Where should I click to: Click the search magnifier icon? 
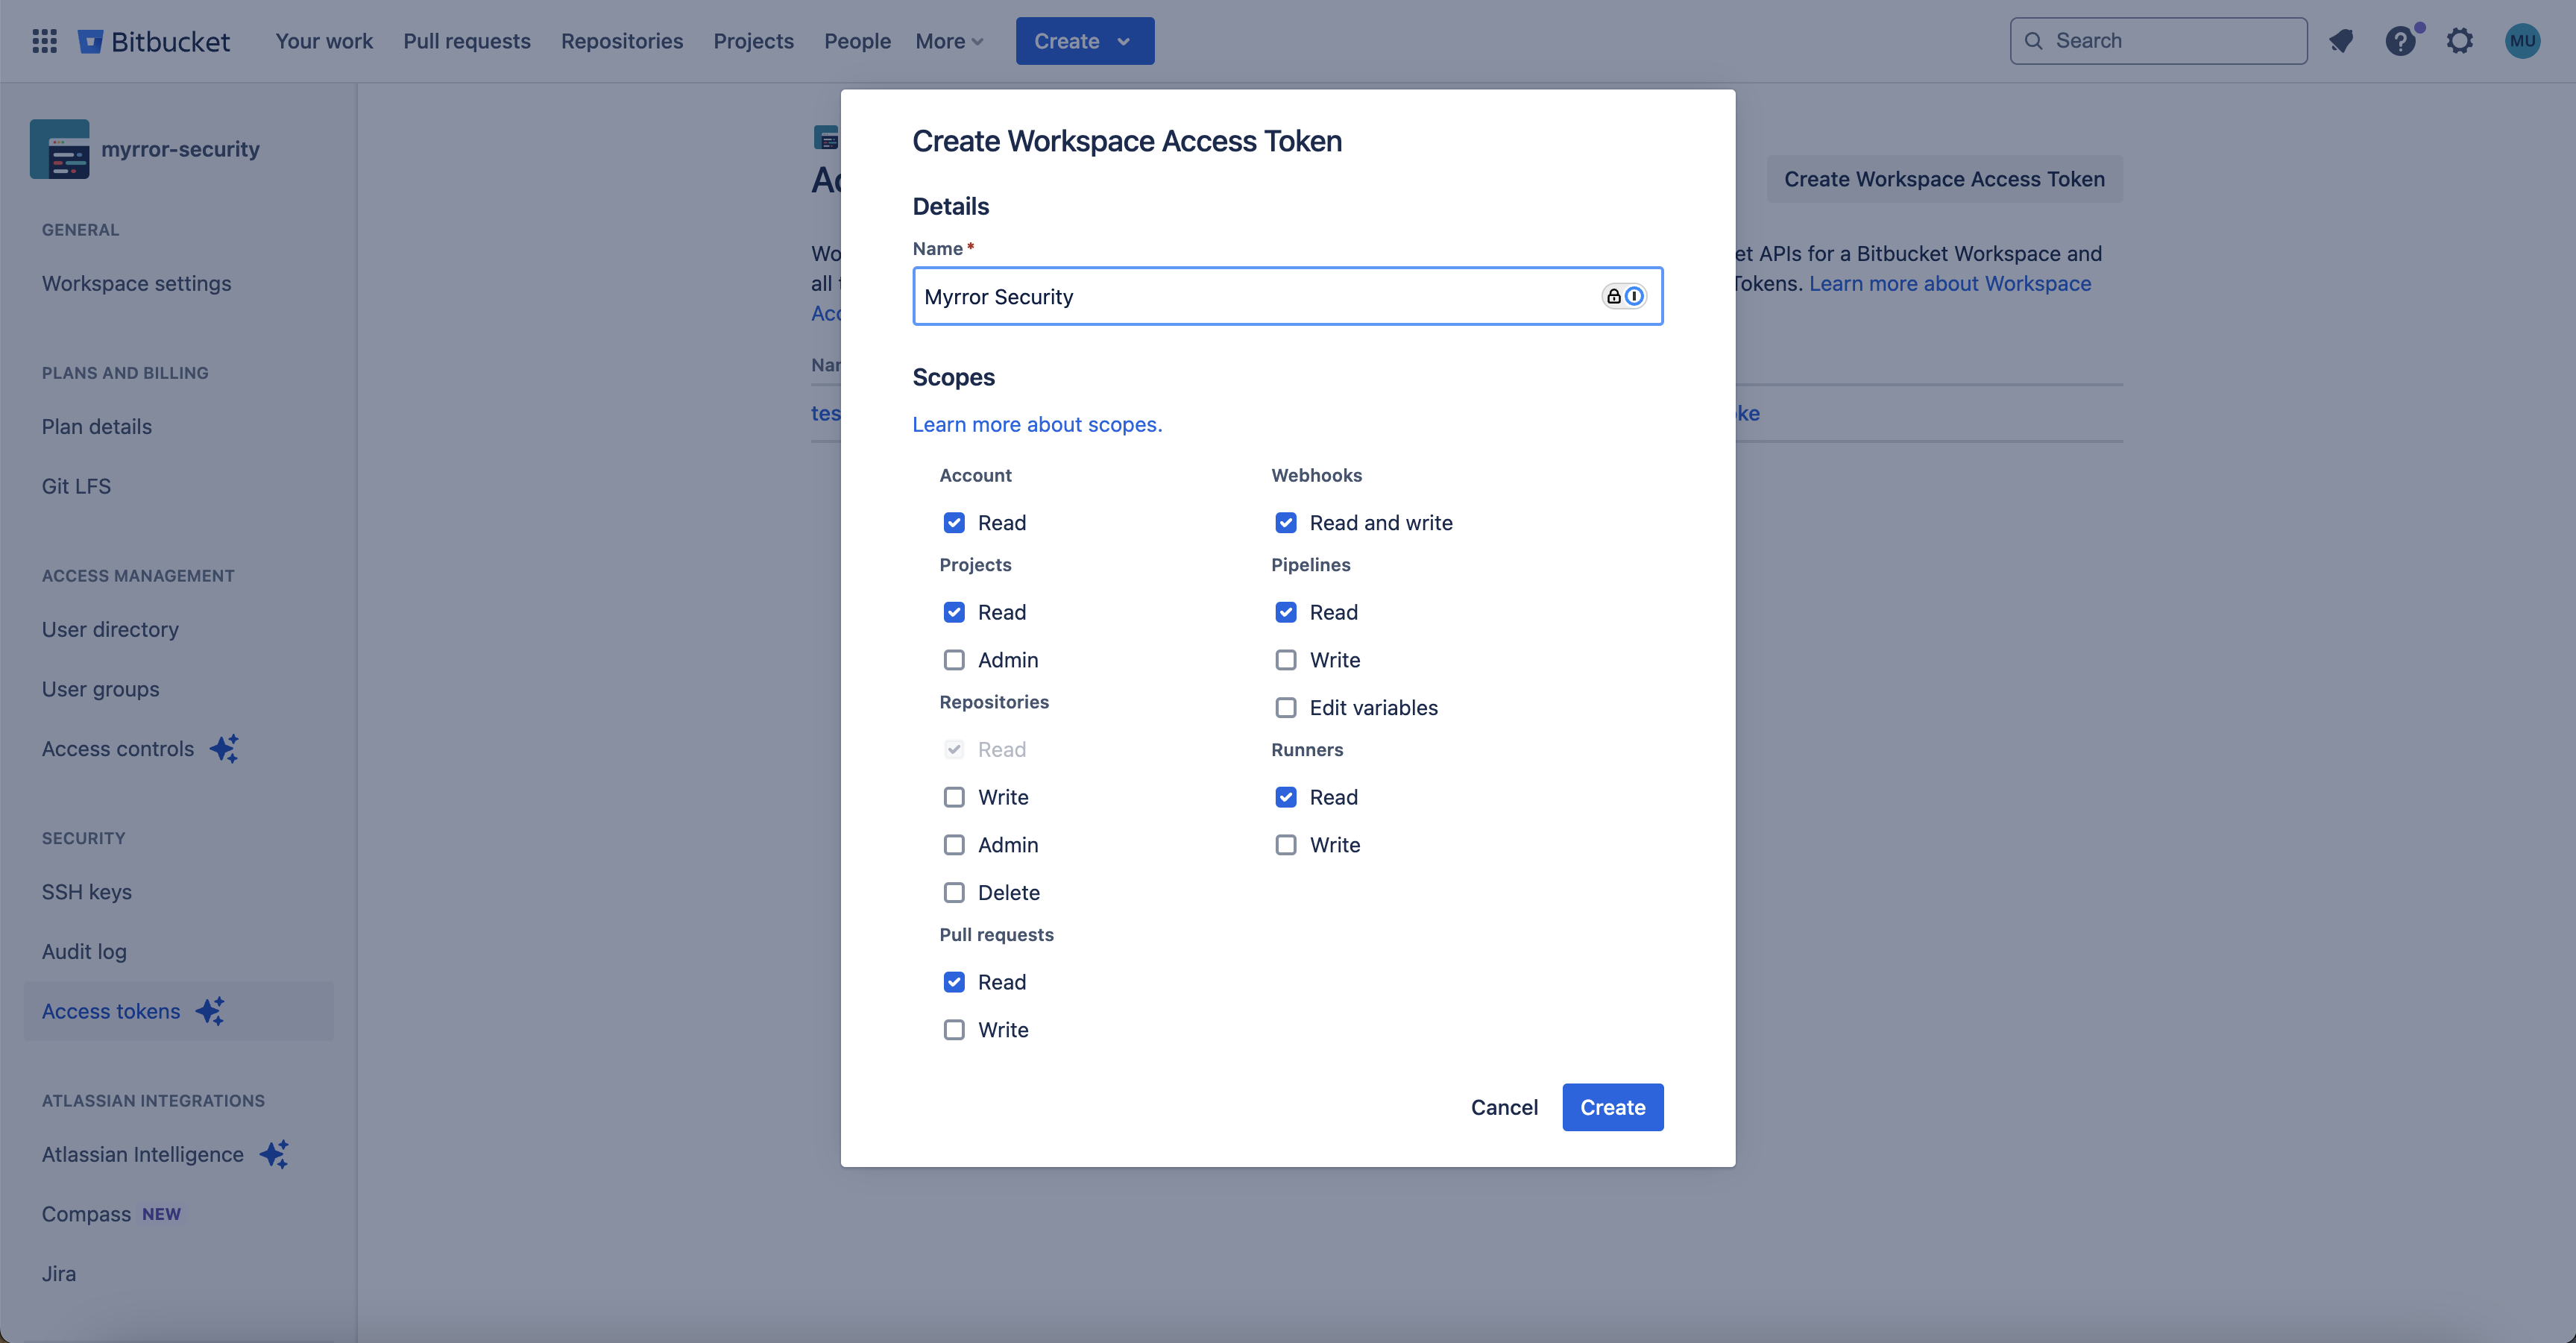click(x=2033, y=41)
